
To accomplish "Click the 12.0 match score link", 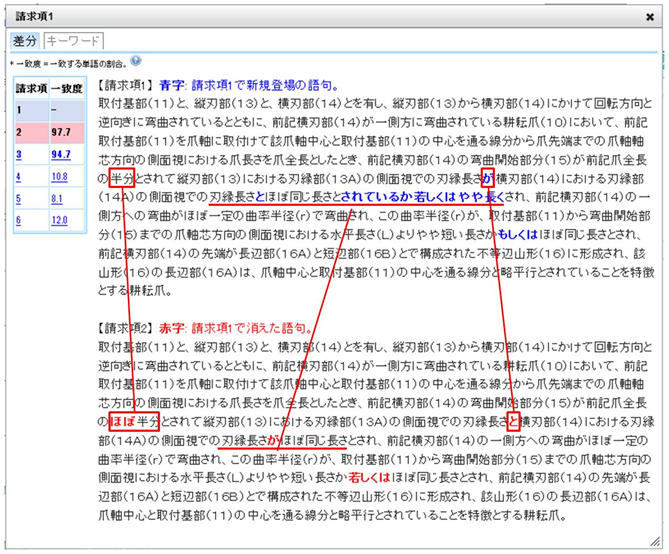I will tap(60, 221).
